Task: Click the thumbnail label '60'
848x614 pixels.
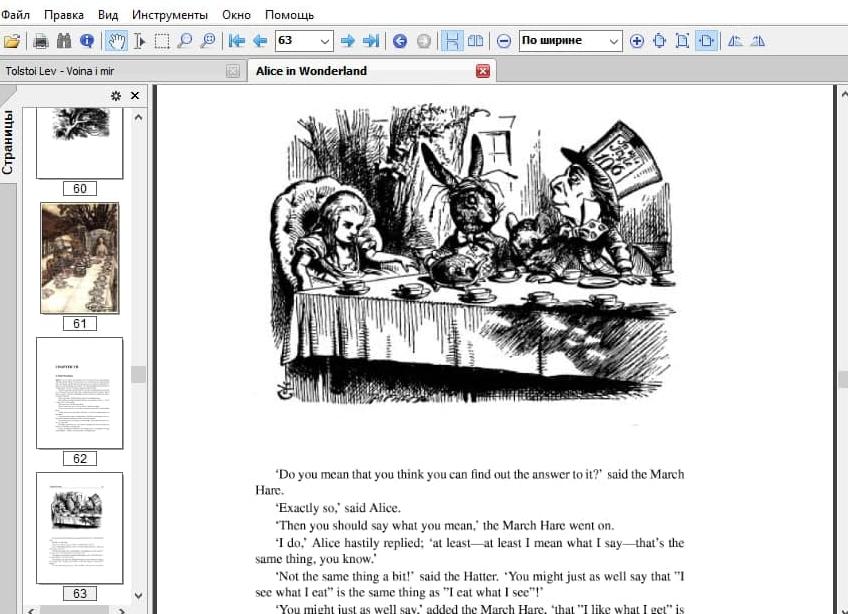Action: click(80, 188)
